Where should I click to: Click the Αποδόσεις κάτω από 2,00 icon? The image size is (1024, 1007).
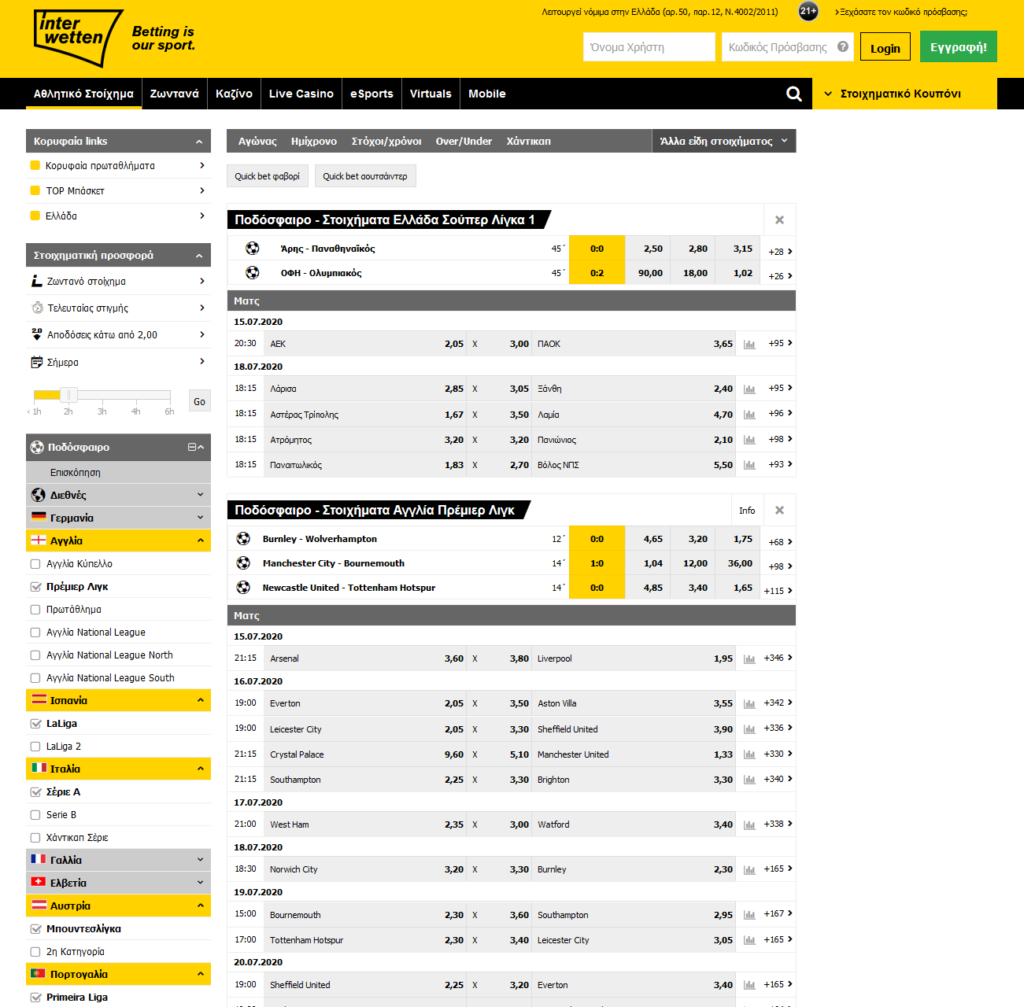point(37,334)
